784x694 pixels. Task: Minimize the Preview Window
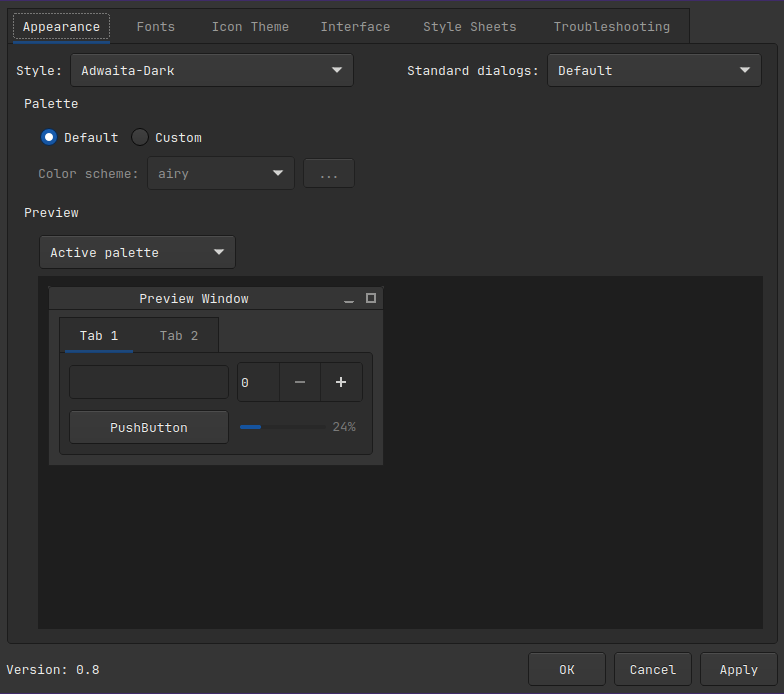coord(349,299)
